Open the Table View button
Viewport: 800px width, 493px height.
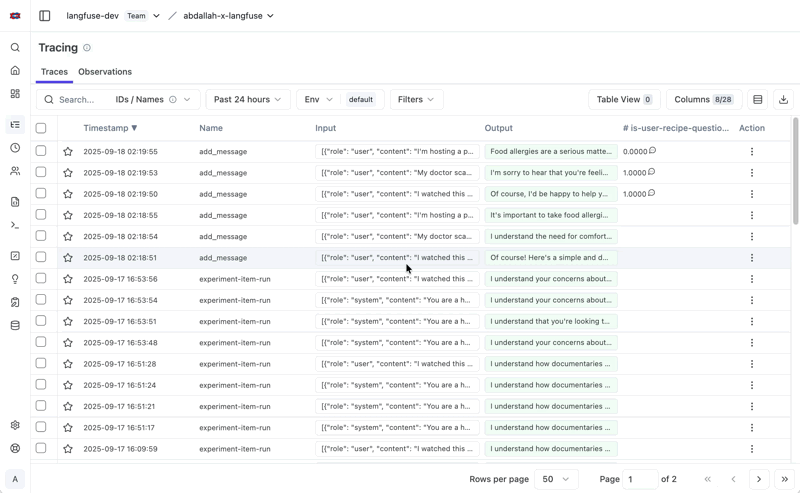point(624,100)
